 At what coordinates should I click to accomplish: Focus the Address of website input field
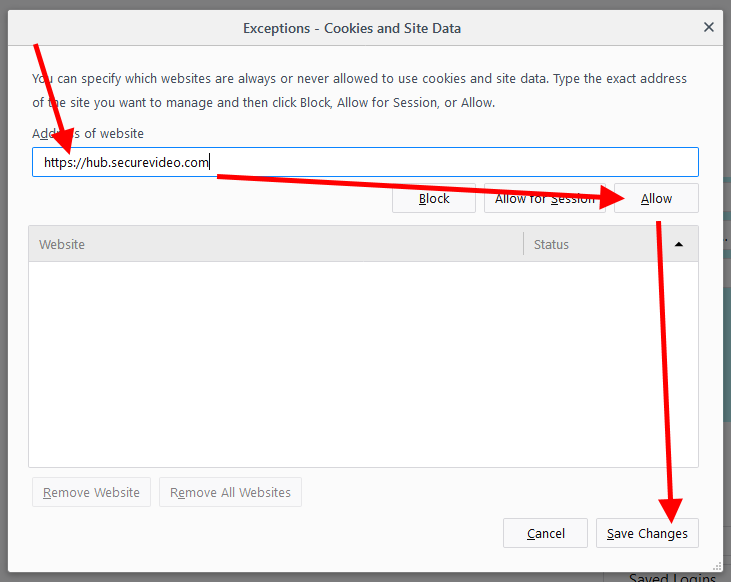450,162
